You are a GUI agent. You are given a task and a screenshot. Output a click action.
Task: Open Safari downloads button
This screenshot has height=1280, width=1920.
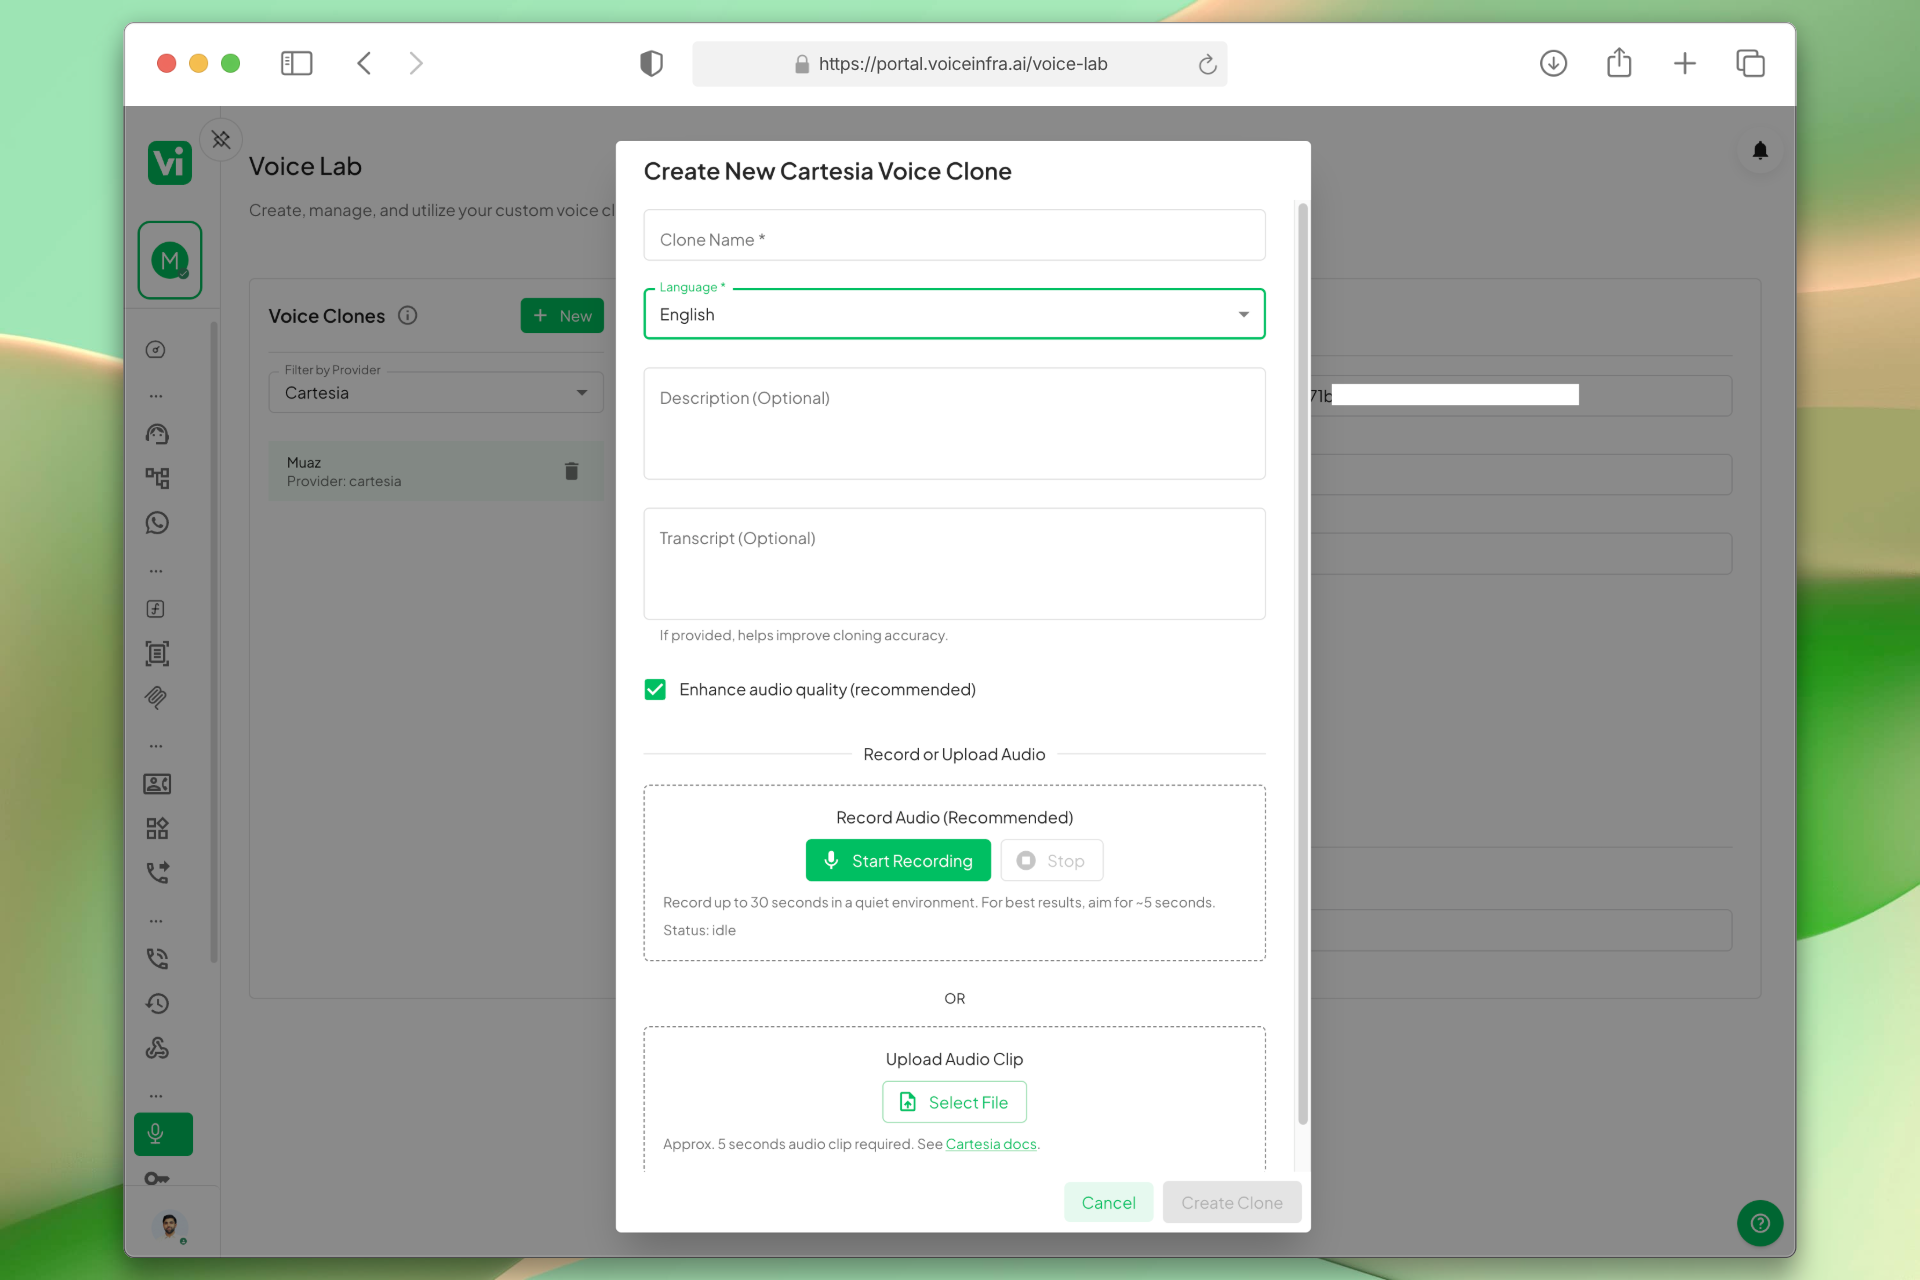tap(1553, 63)
